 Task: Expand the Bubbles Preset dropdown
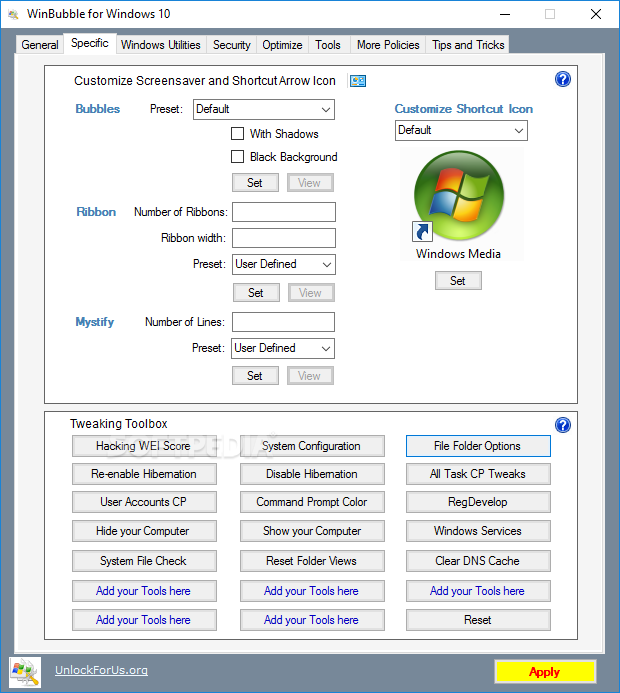tap(264, 109)
